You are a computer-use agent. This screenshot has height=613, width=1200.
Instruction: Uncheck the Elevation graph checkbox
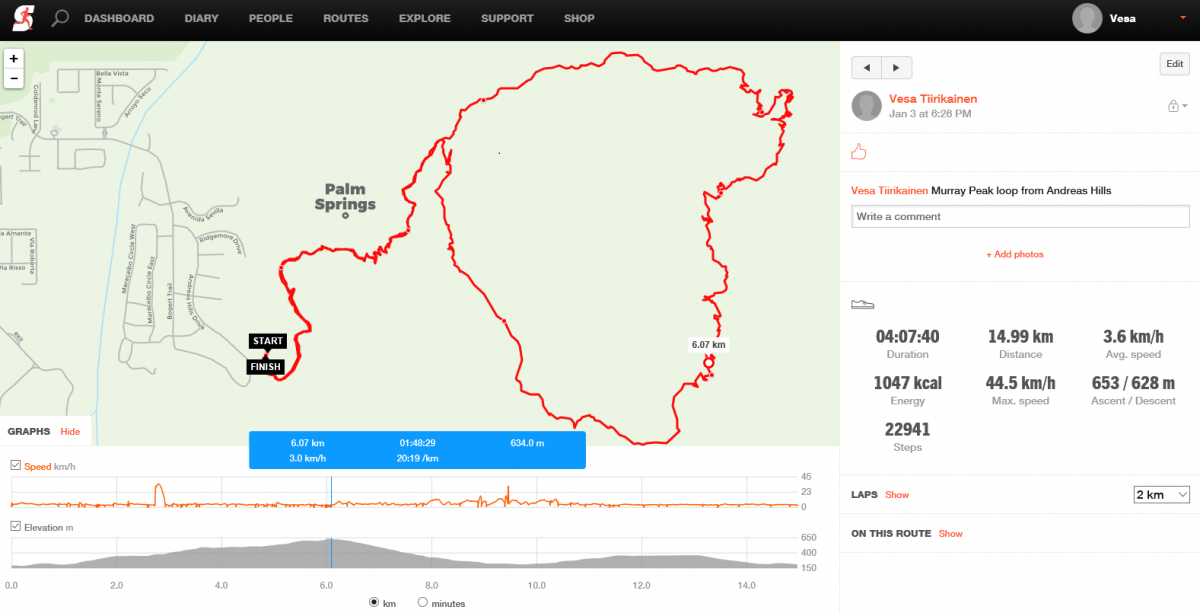click(x=15, y=527)
